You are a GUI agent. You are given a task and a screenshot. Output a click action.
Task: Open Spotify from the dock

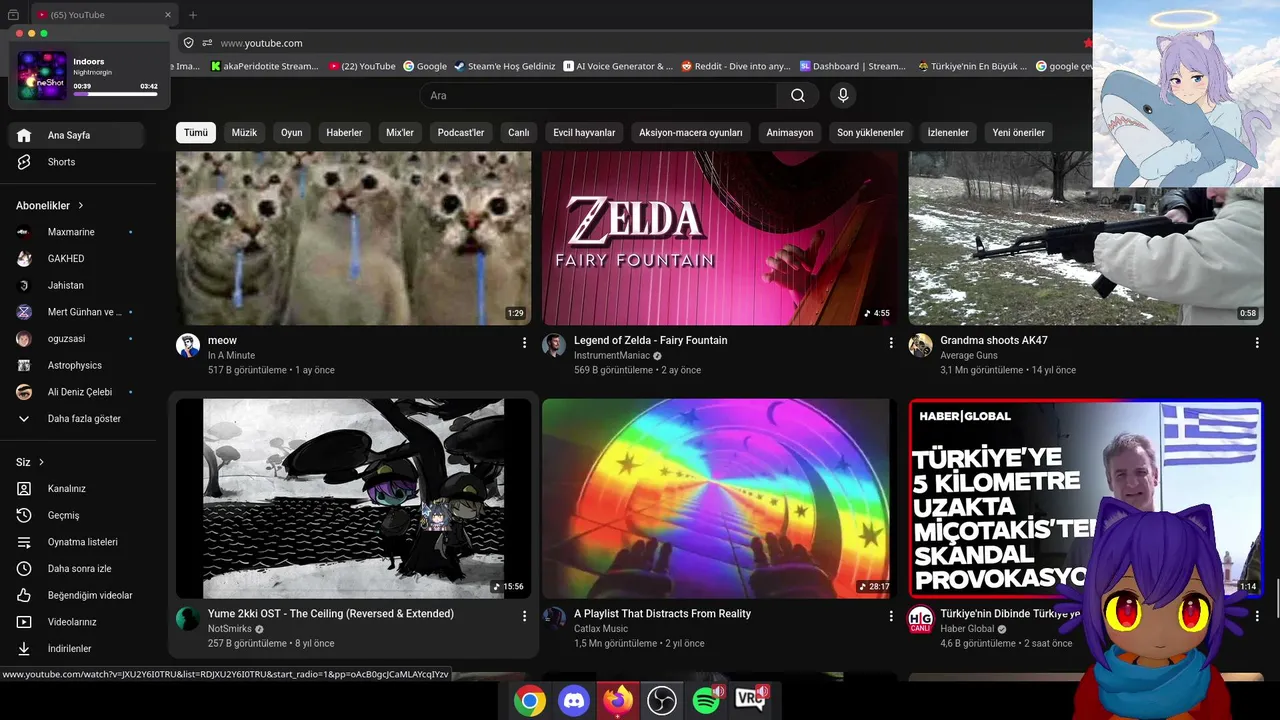point(706,701)
